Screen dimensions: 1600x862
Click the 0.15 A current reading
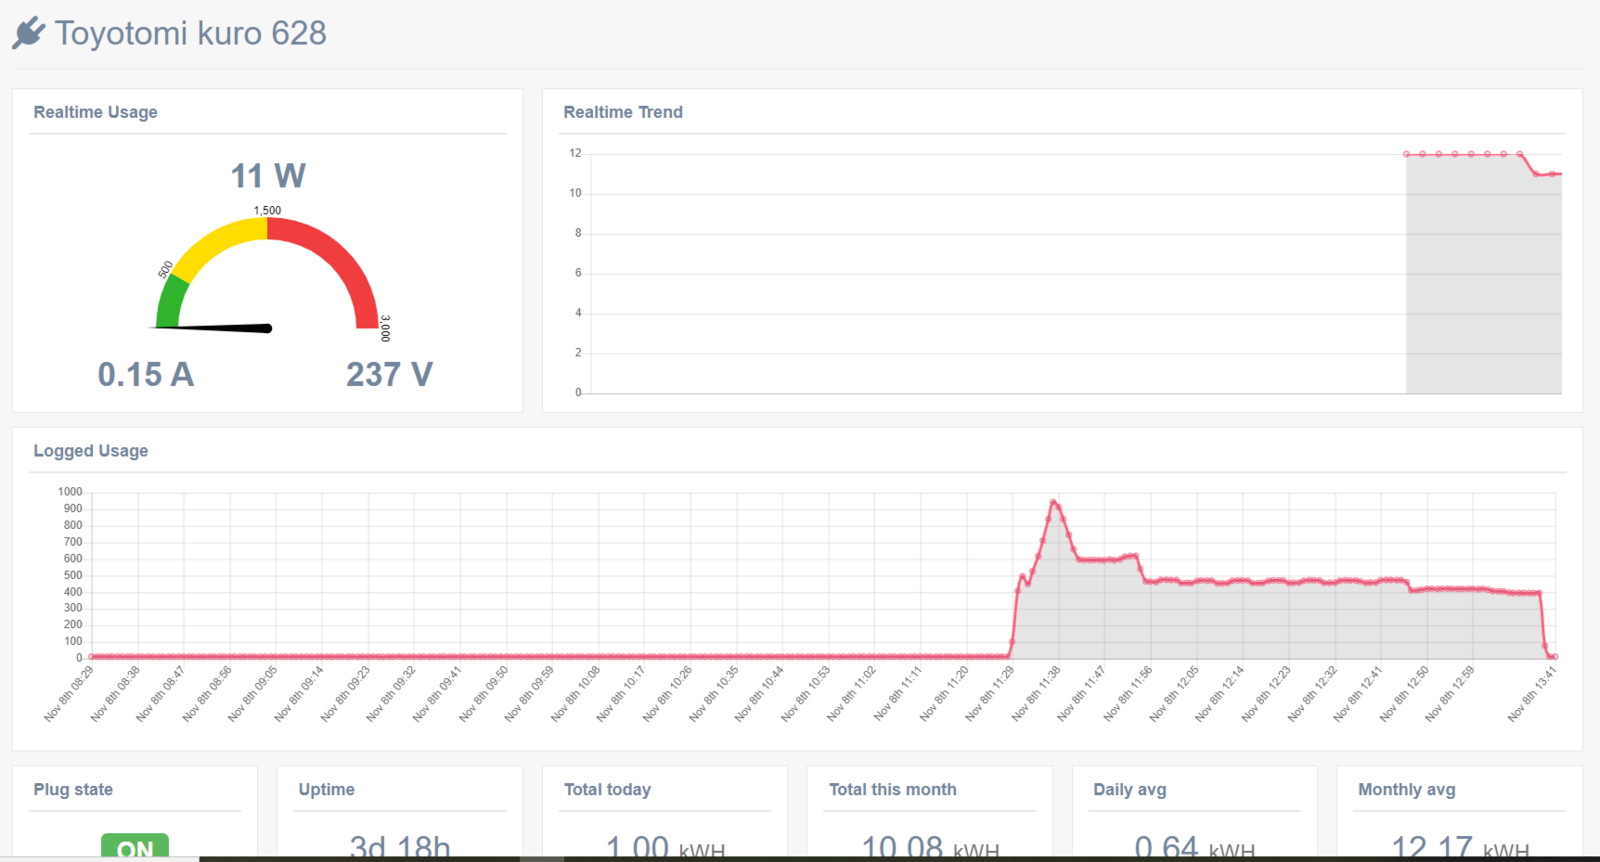click(146, 374)
